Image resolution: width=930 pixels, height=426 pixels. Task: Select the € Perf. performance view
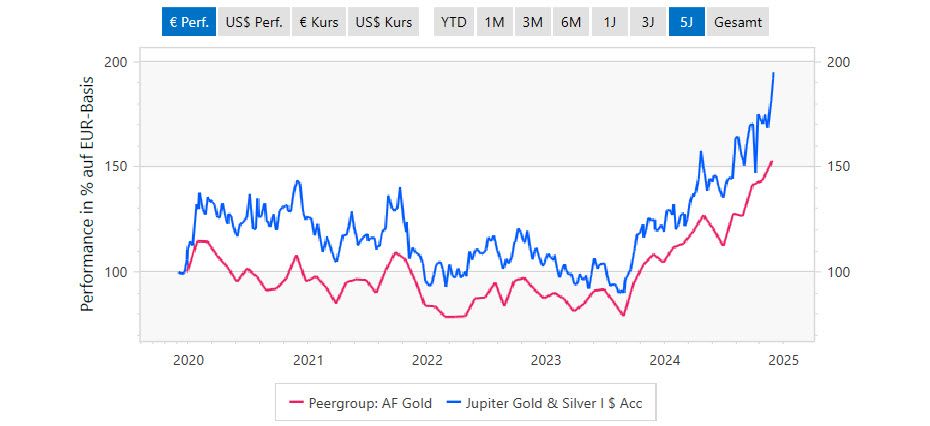click(x=188, y=23)
